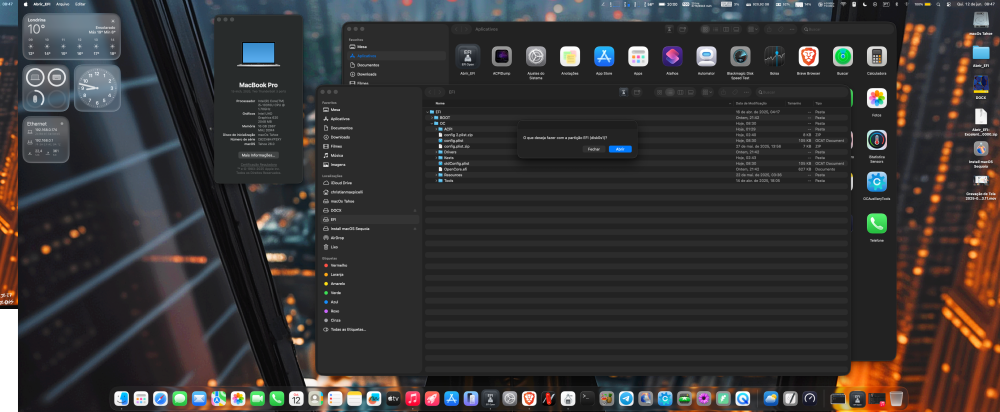This screenshot has height=412, width=1000.
Task: Click search field in EFI window toolbar
Action: point(803,92)
